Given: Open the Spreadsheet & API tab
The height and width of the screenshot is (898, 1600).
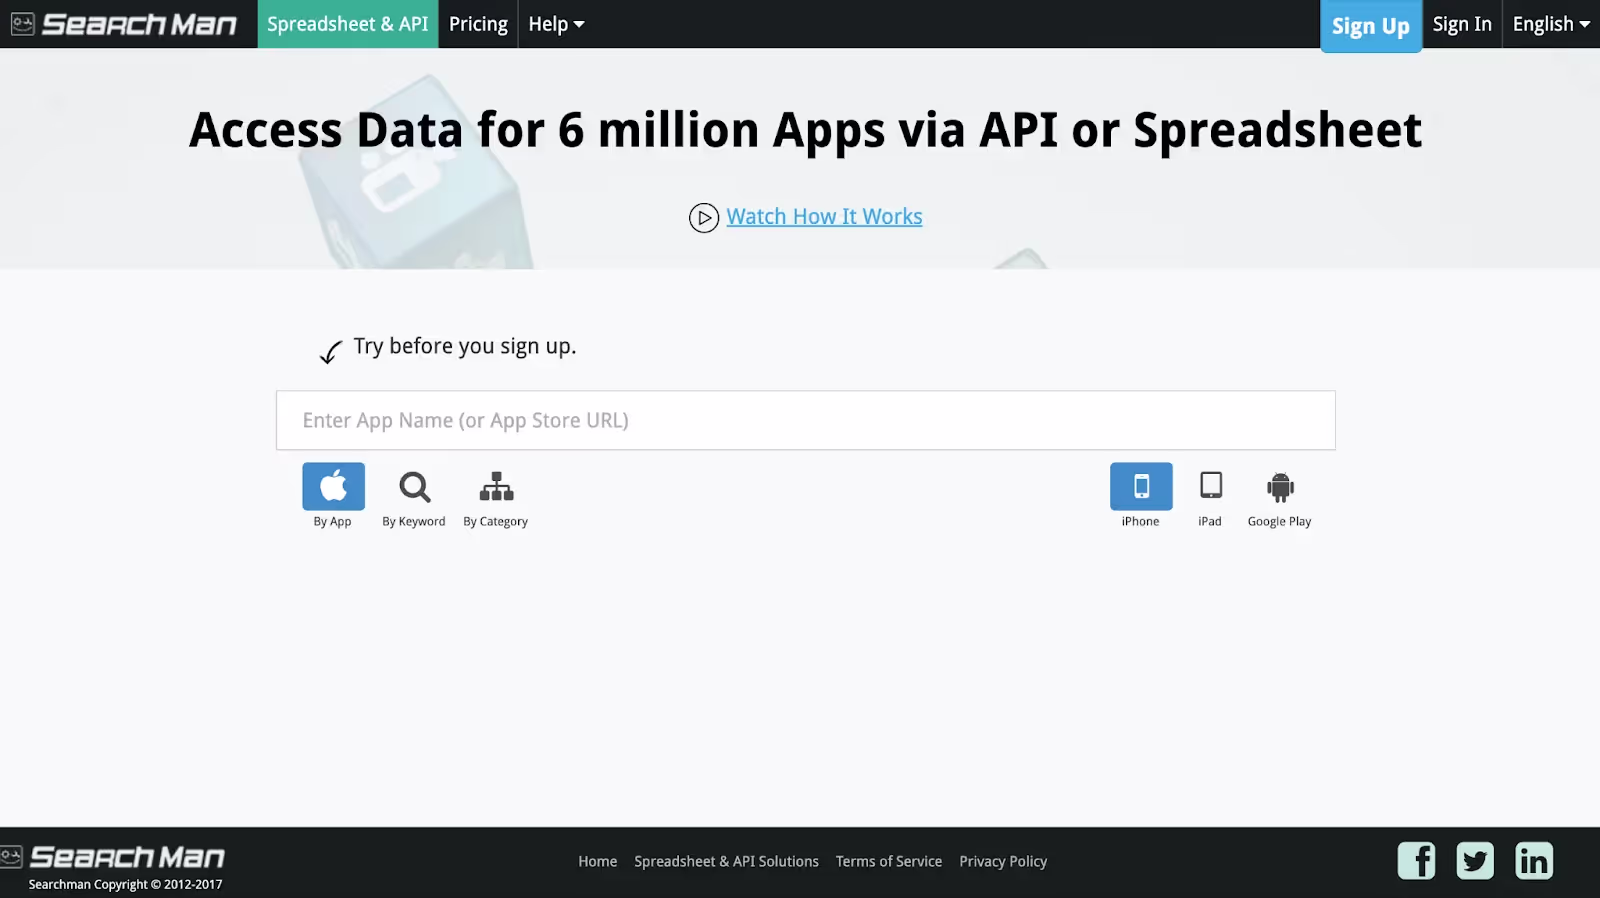Looking at the screenshot, I should pos(348,24).
